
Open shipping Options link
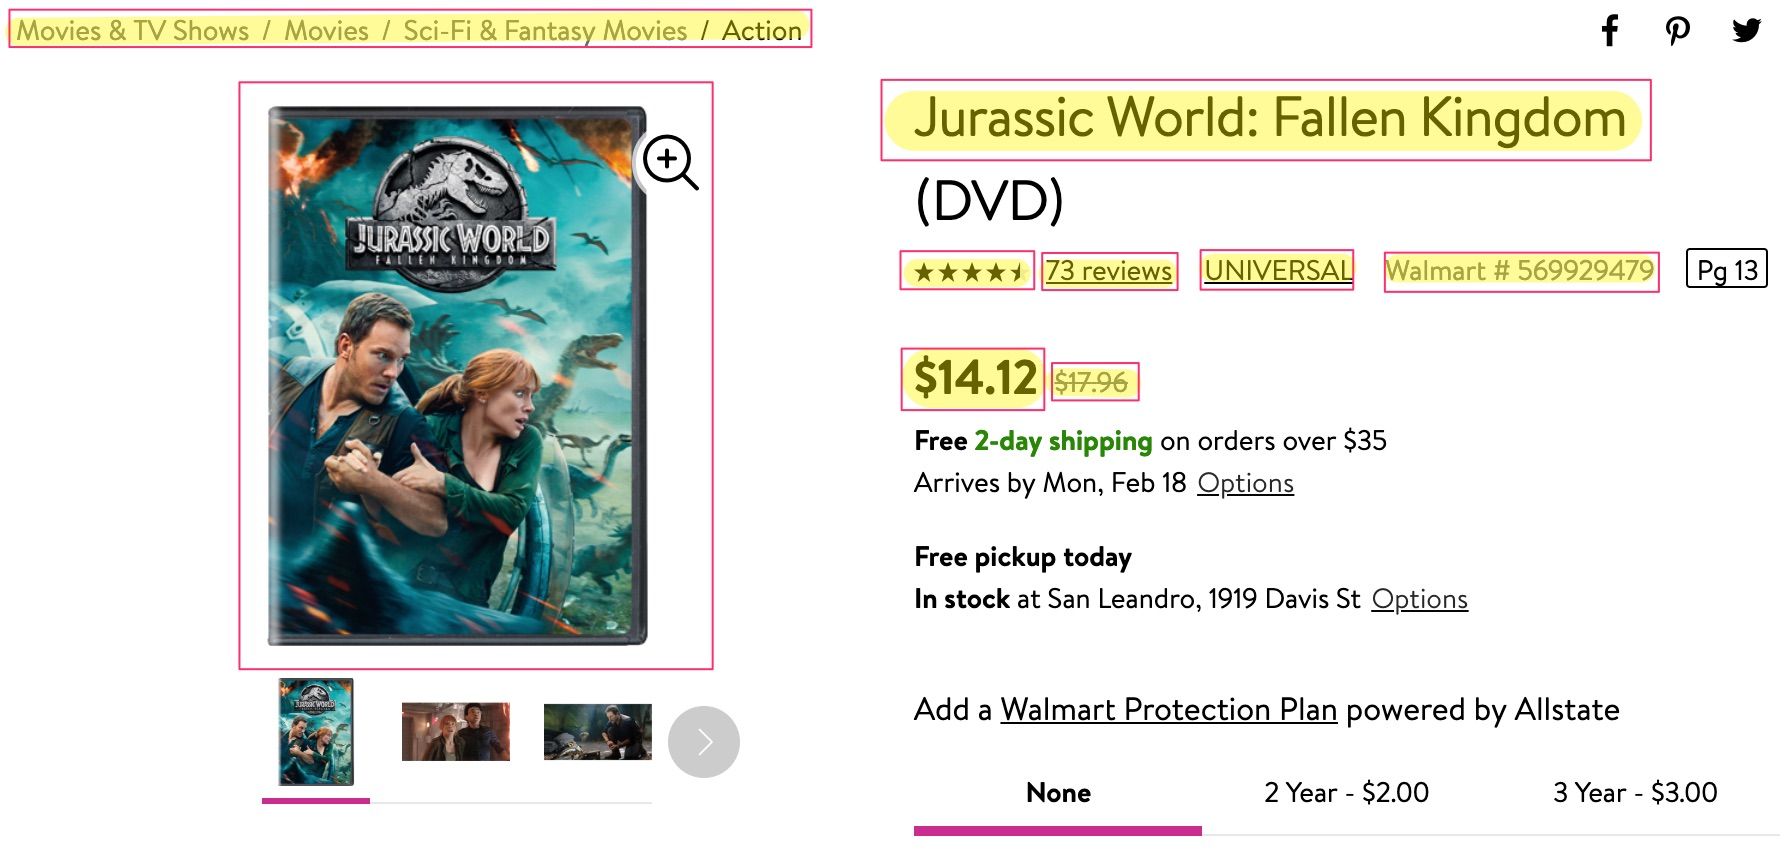(x=1246, y=483)
